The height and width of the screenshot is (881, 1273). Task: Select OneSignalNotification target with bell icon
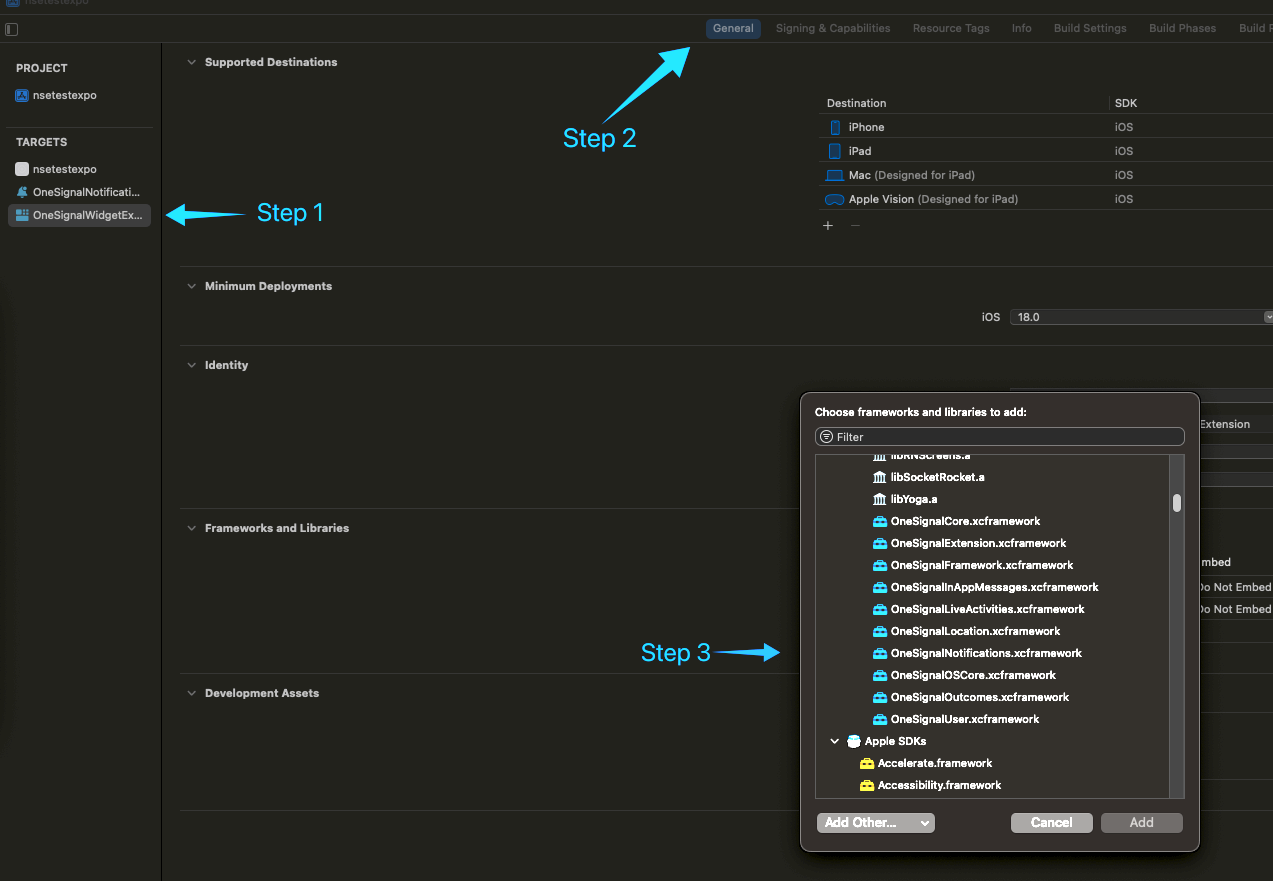tap(79, 192)
